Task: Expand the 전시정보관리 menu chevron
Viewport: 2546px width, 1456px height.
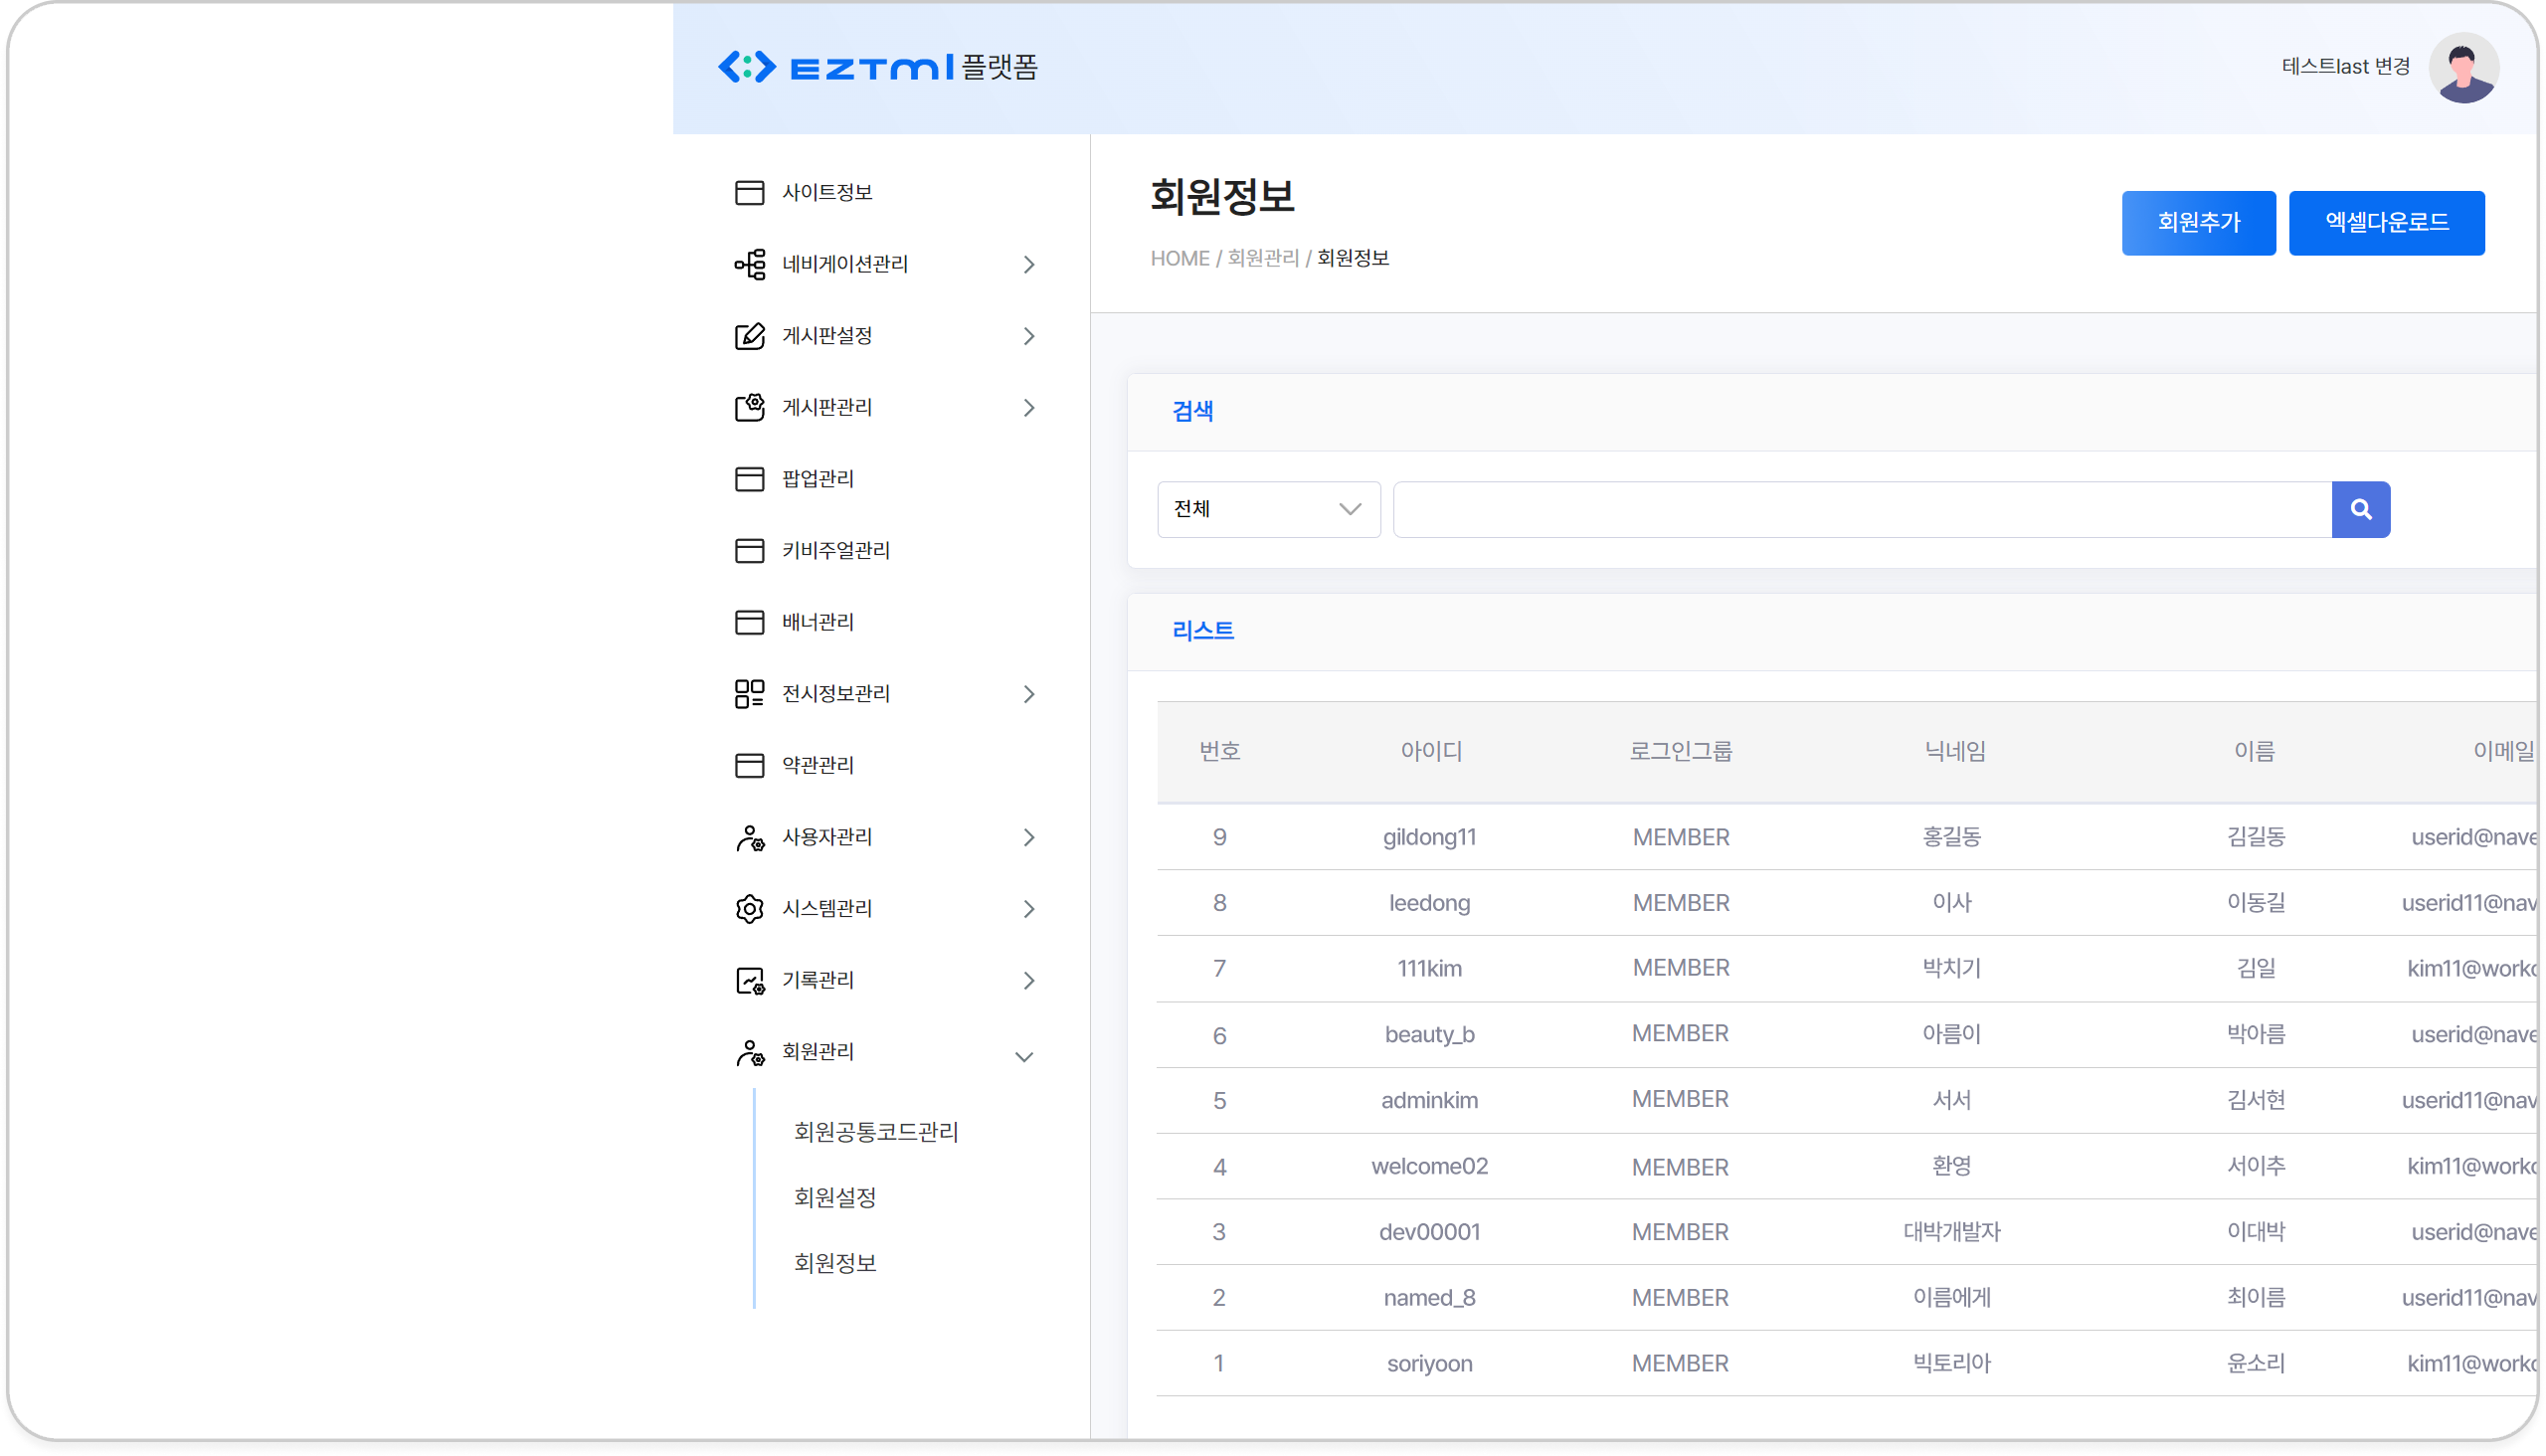Action: 1028,694
